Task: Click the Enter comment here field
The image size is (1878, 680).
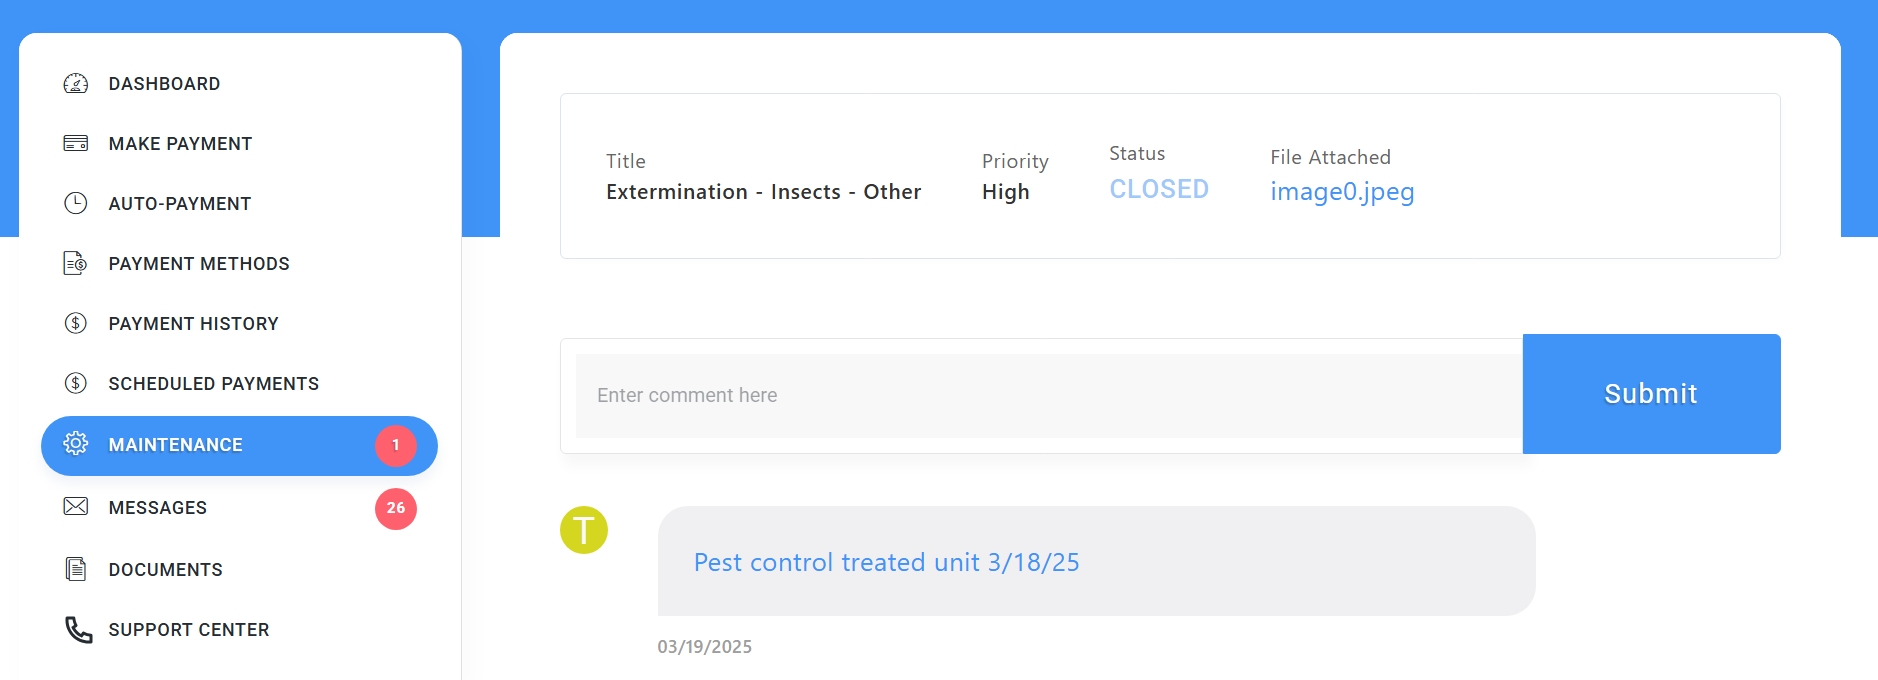Action: (1048, 396)
